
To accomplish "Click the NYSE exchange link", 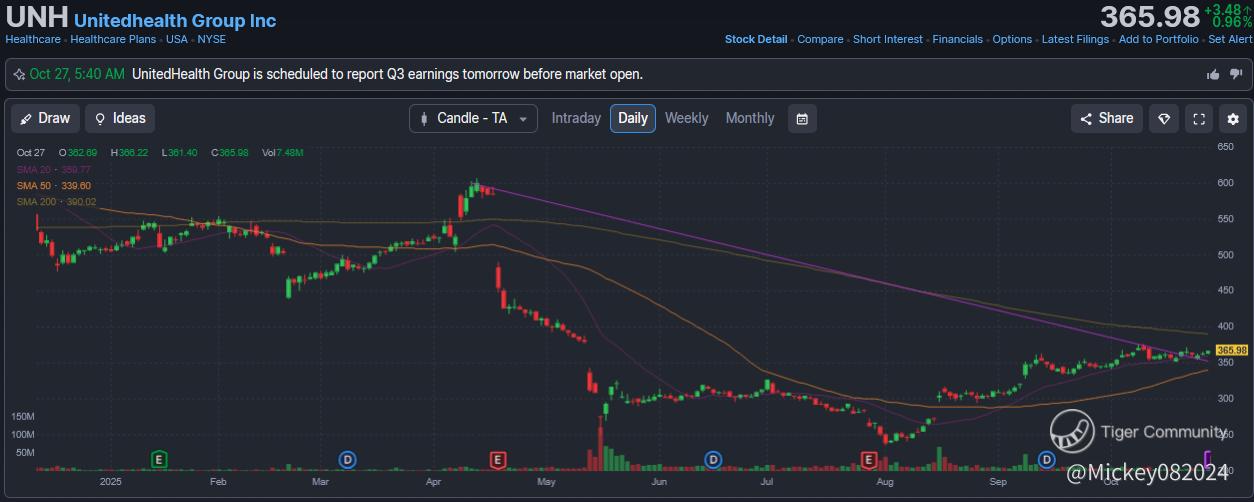I will point(212,40).
